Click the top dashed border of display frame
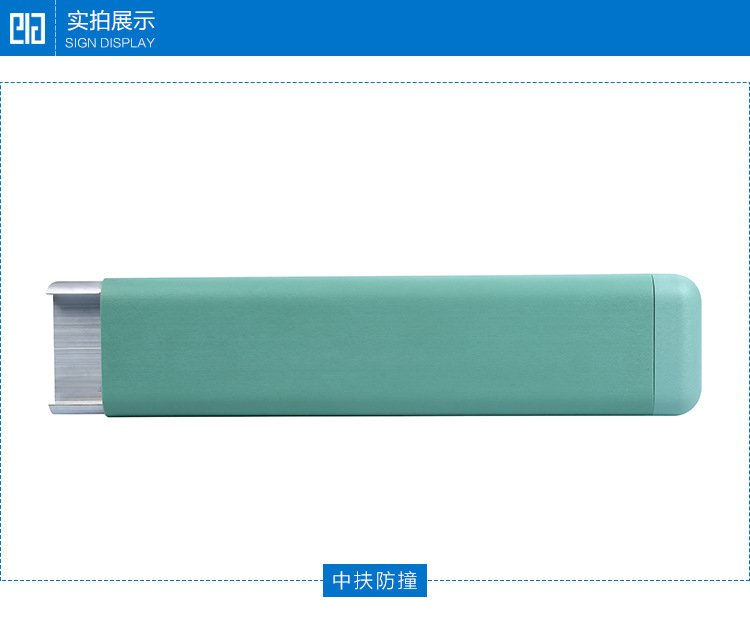 pos(375,83)
